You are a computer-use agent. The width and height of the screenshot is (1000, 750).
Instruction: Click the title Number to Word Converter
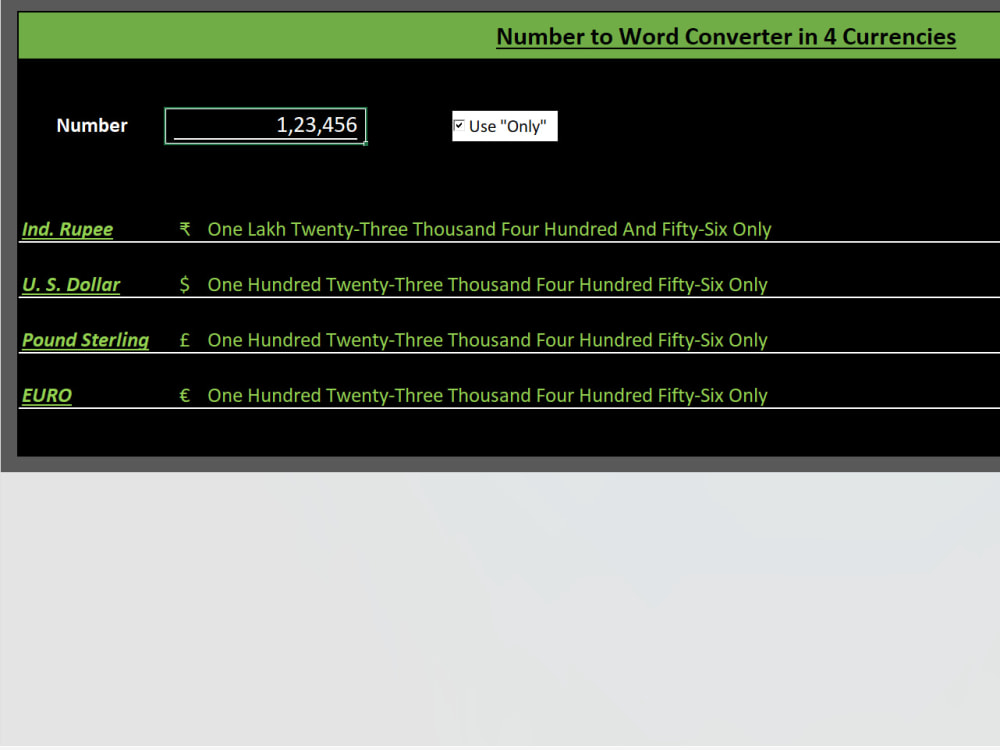coord(726,36)
